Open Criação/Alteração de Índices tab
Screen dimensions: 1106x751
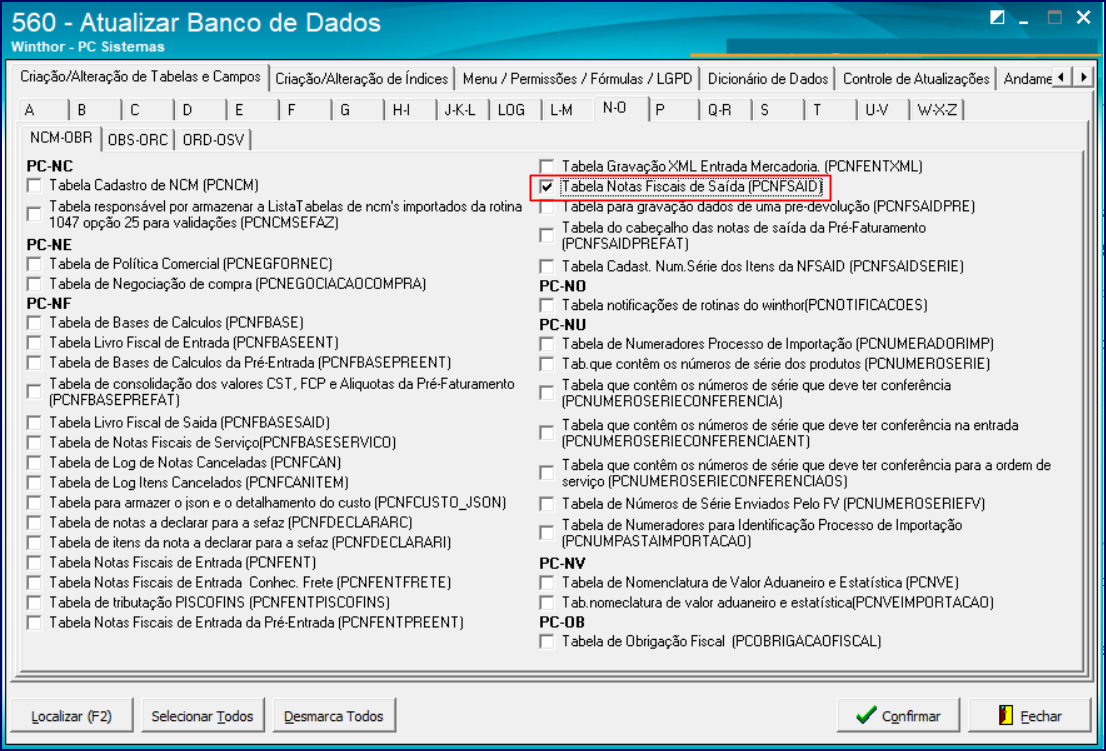click(362, 79)
